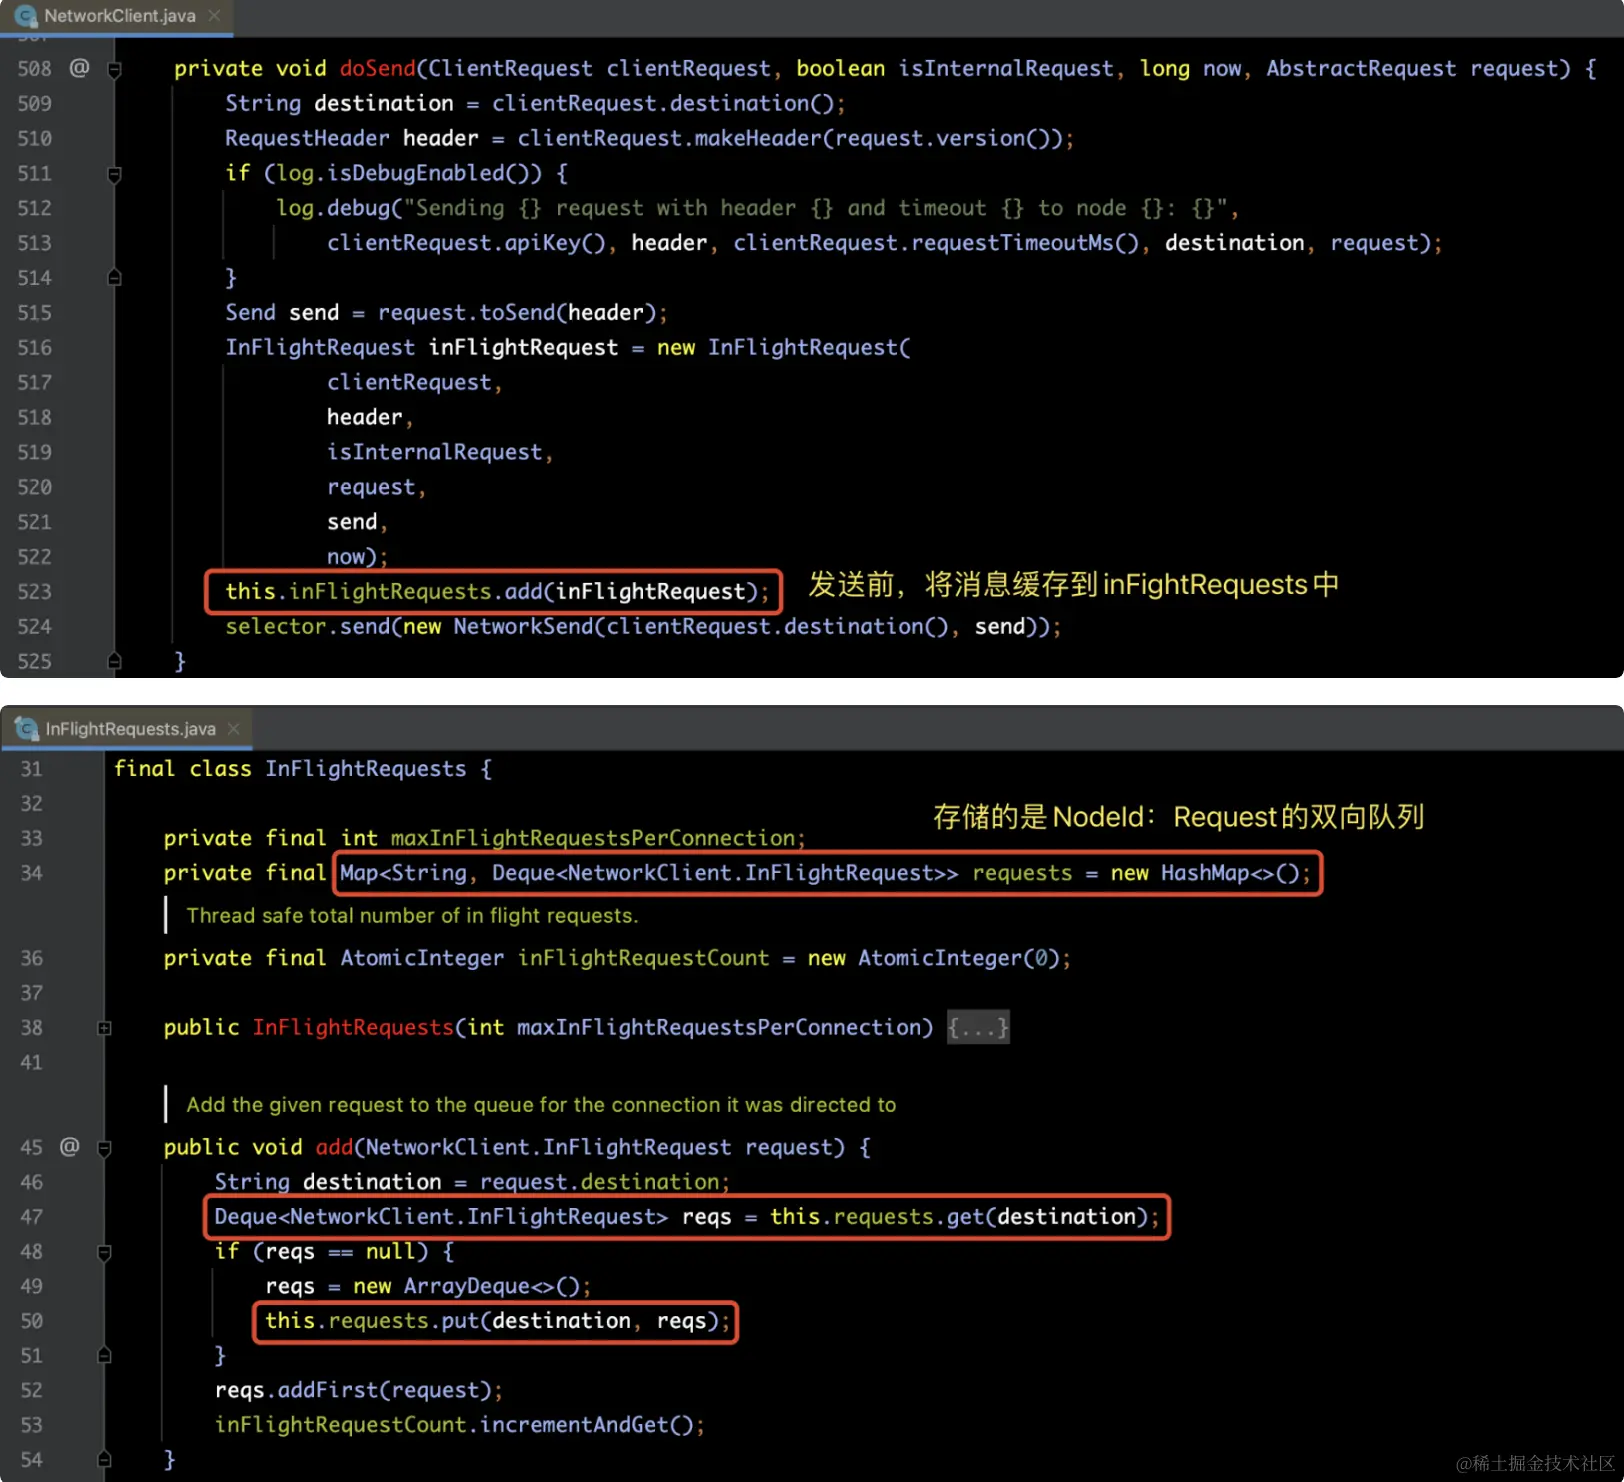
Task: Click the InFlightRequests class name on line 31
Action: (365, 769)
